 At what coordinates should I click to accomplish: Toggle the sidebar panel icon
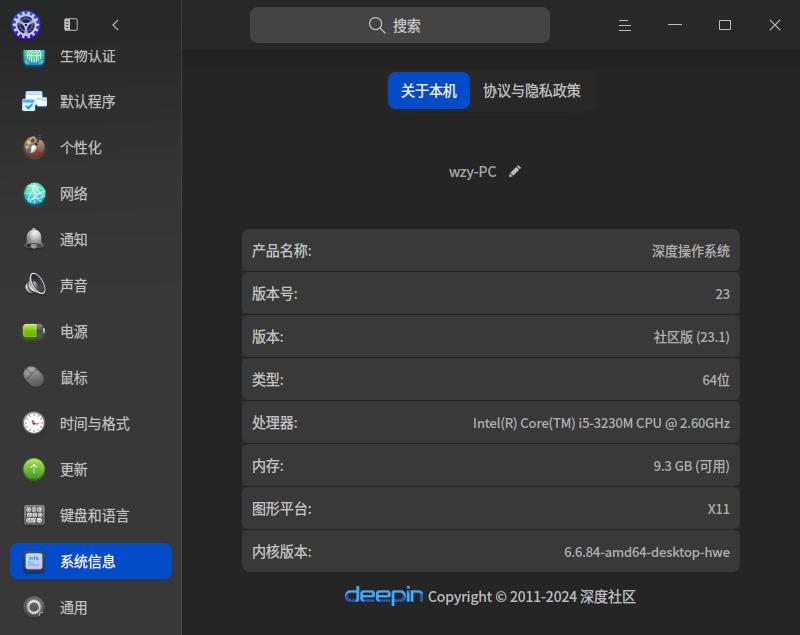pos(71,24)
